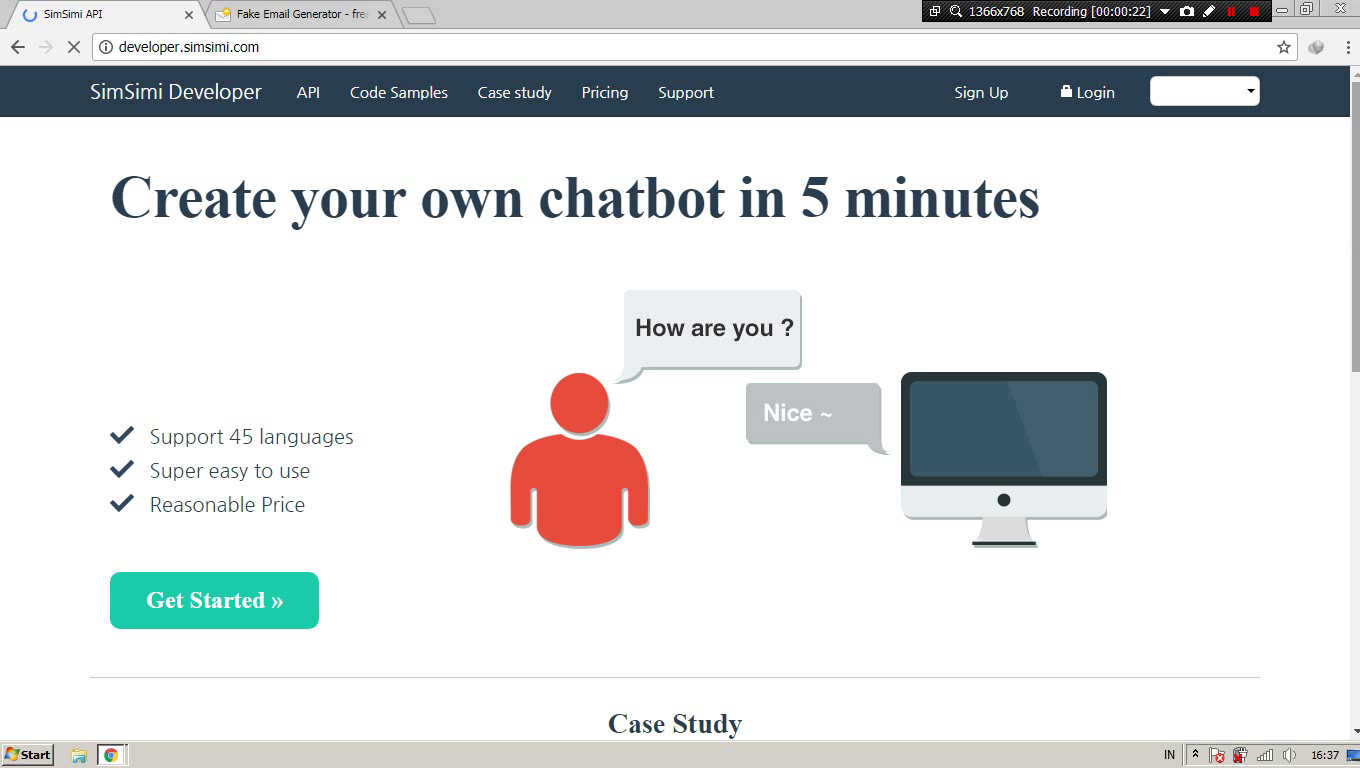The image size is (1360, 768).
Task: Select the 'Super easy to use' text
Action: 230,471
